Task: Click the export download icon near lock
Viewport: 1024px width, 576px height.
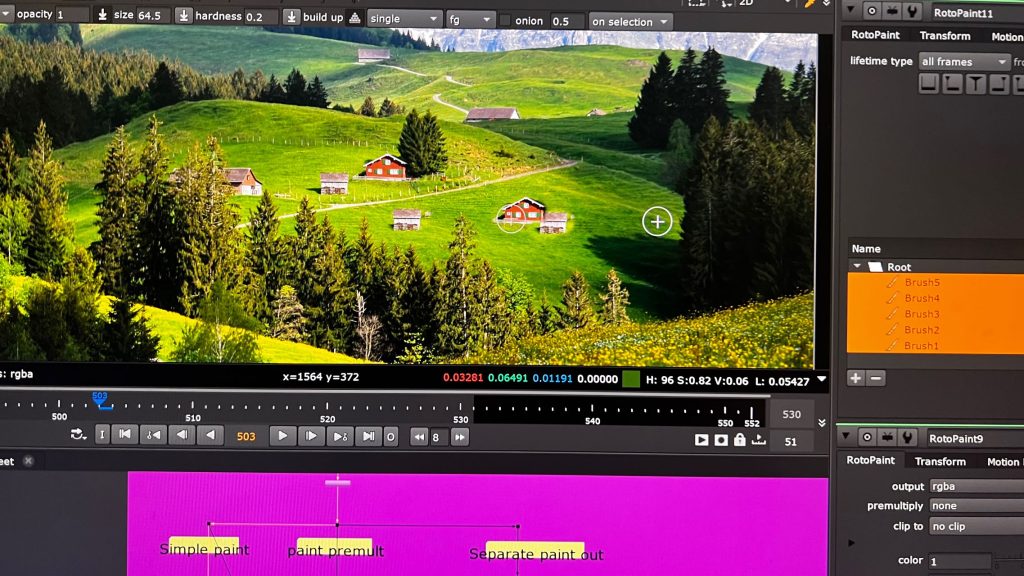Action: pos(758,440)
